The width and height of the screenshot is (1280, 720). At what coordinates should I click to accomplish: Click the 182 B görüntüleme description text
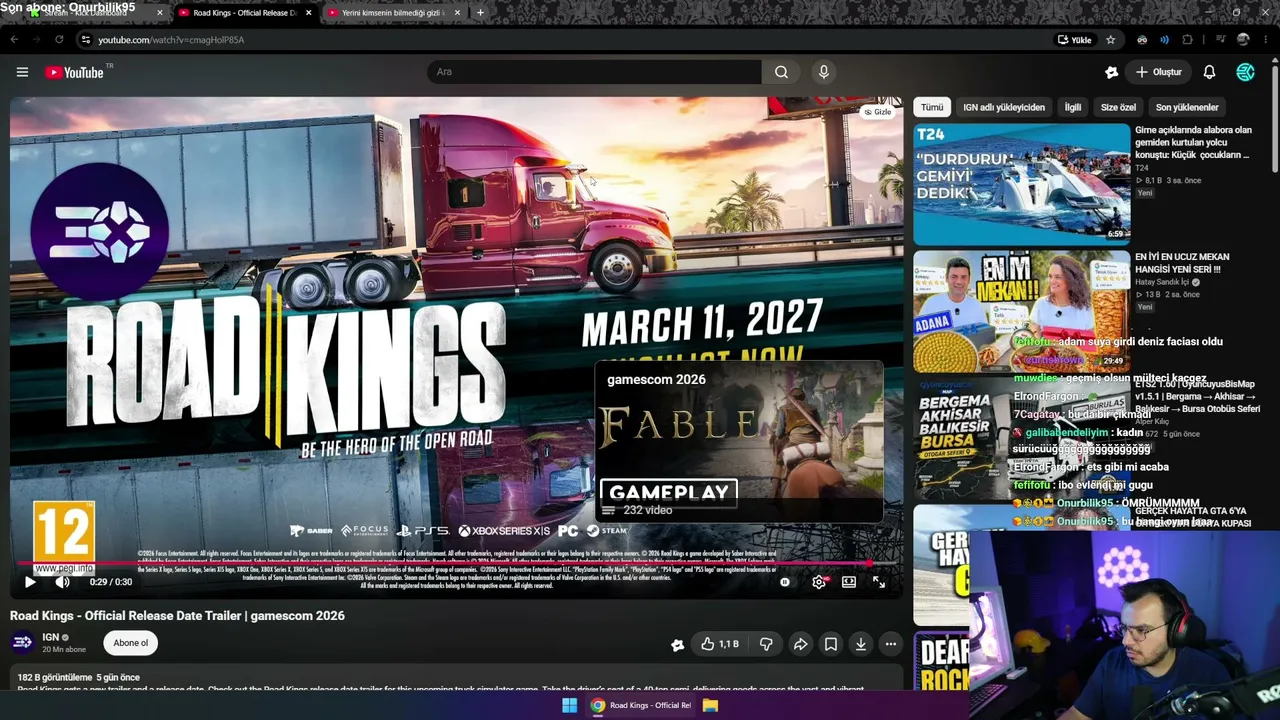coord(79,677)
